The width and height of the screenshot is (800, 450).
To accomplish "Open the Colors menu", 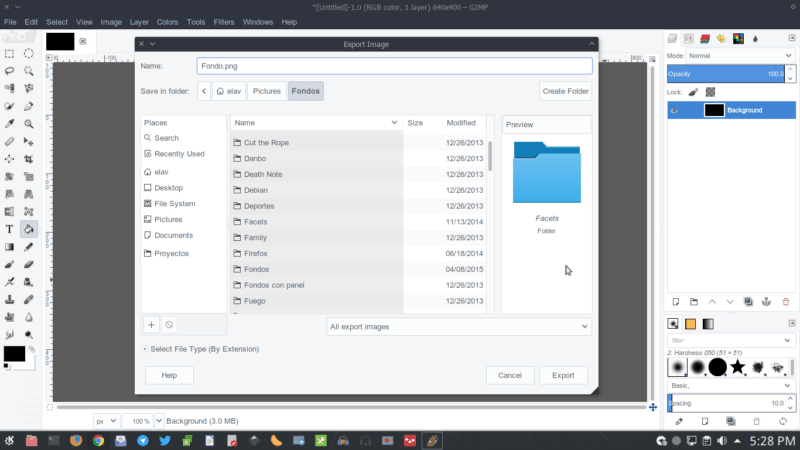I will pos(167,21).
